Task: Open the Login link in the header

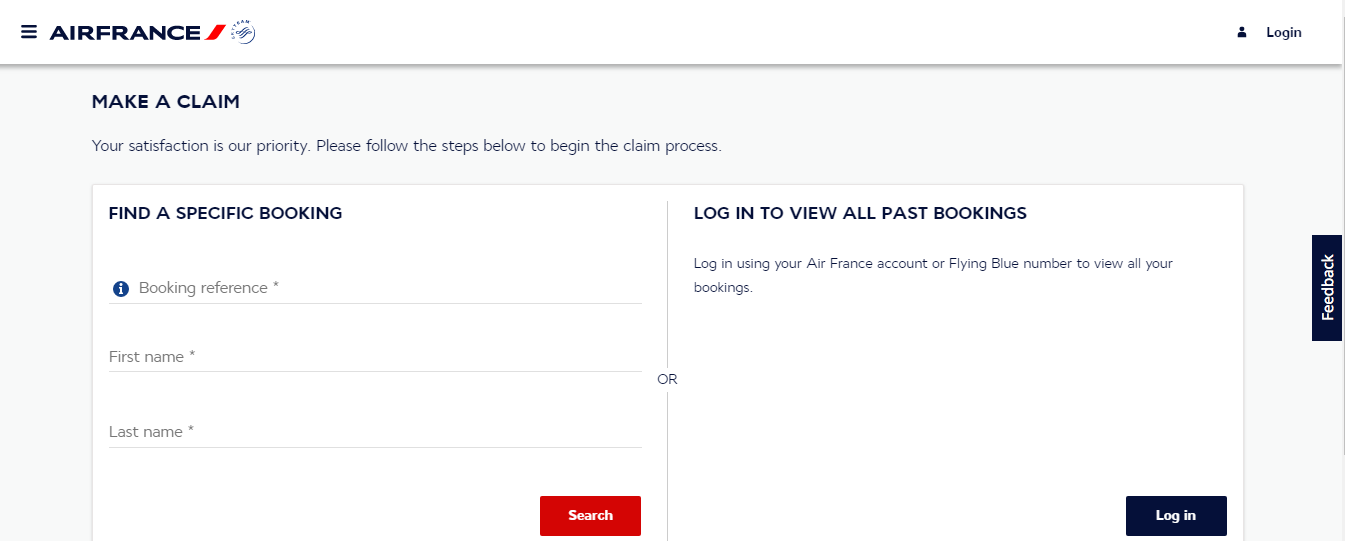Action: coord(1284,32)
